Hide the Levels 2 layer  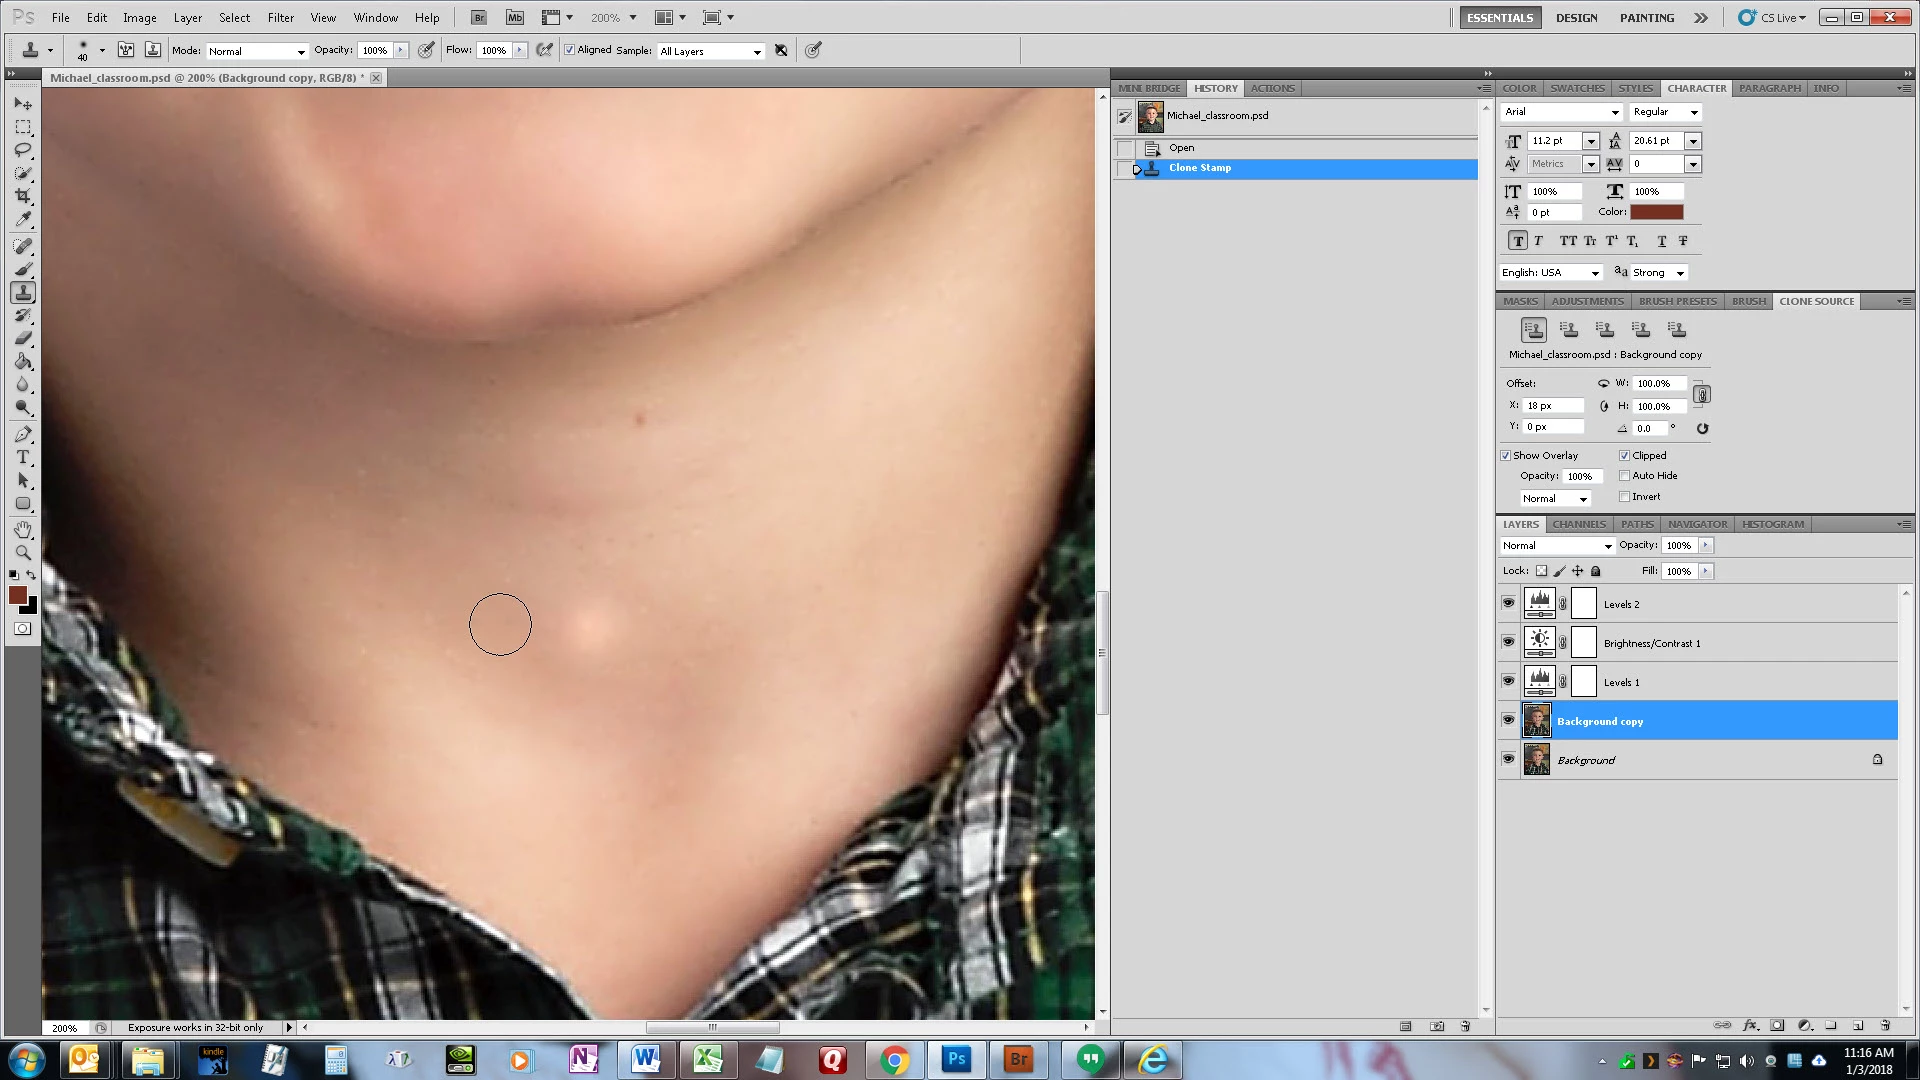(1508, 603)
